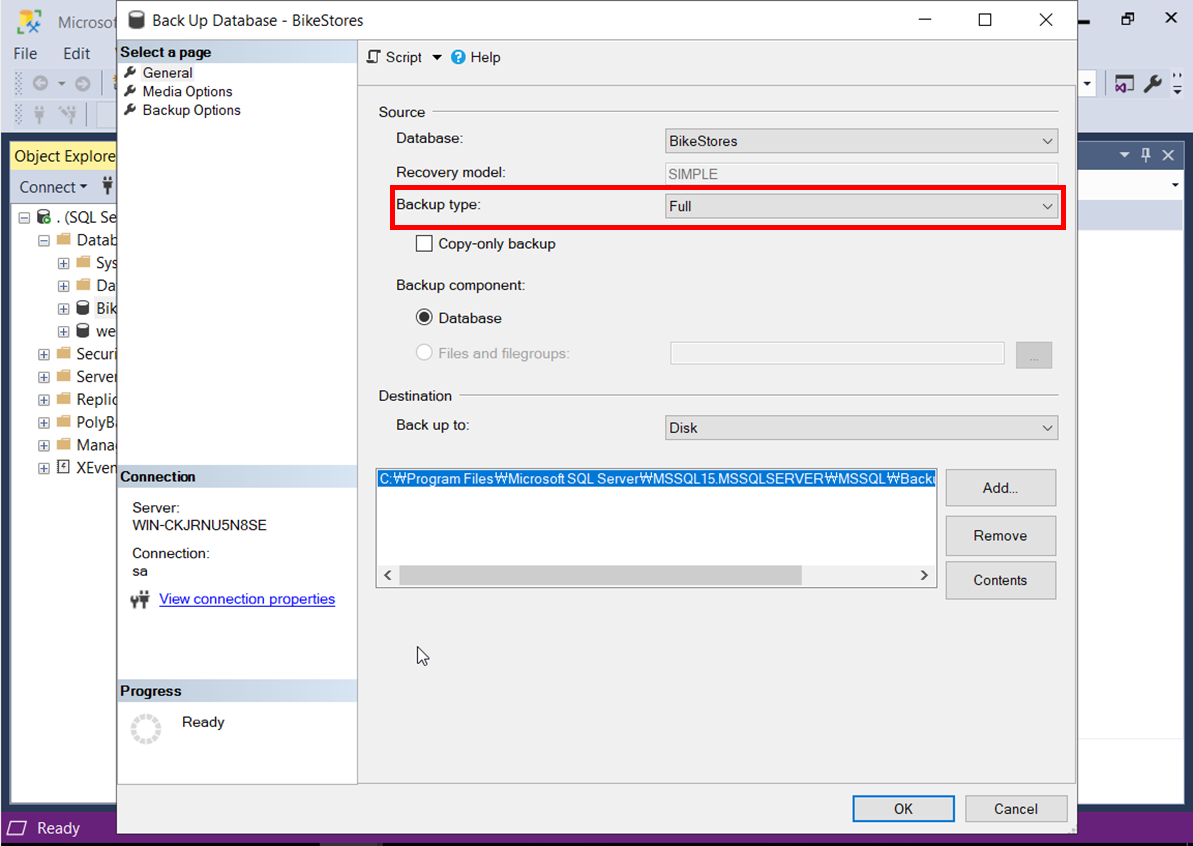
Task: Select the Backup Options page
Action: coord(191,110)
